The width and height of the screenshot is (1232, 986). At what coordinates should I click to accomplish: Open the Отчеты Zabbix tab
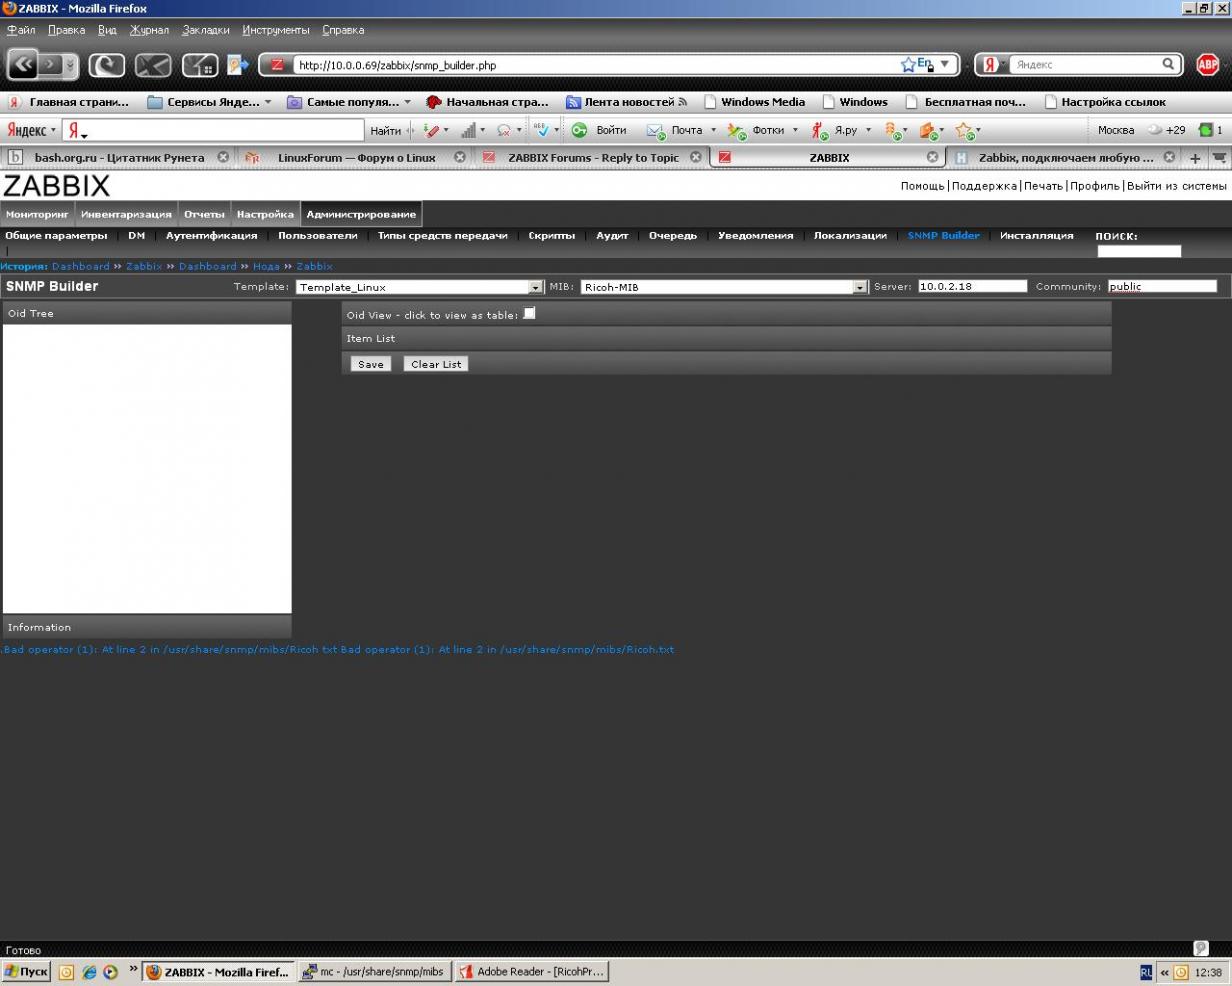tap(204, 214)
